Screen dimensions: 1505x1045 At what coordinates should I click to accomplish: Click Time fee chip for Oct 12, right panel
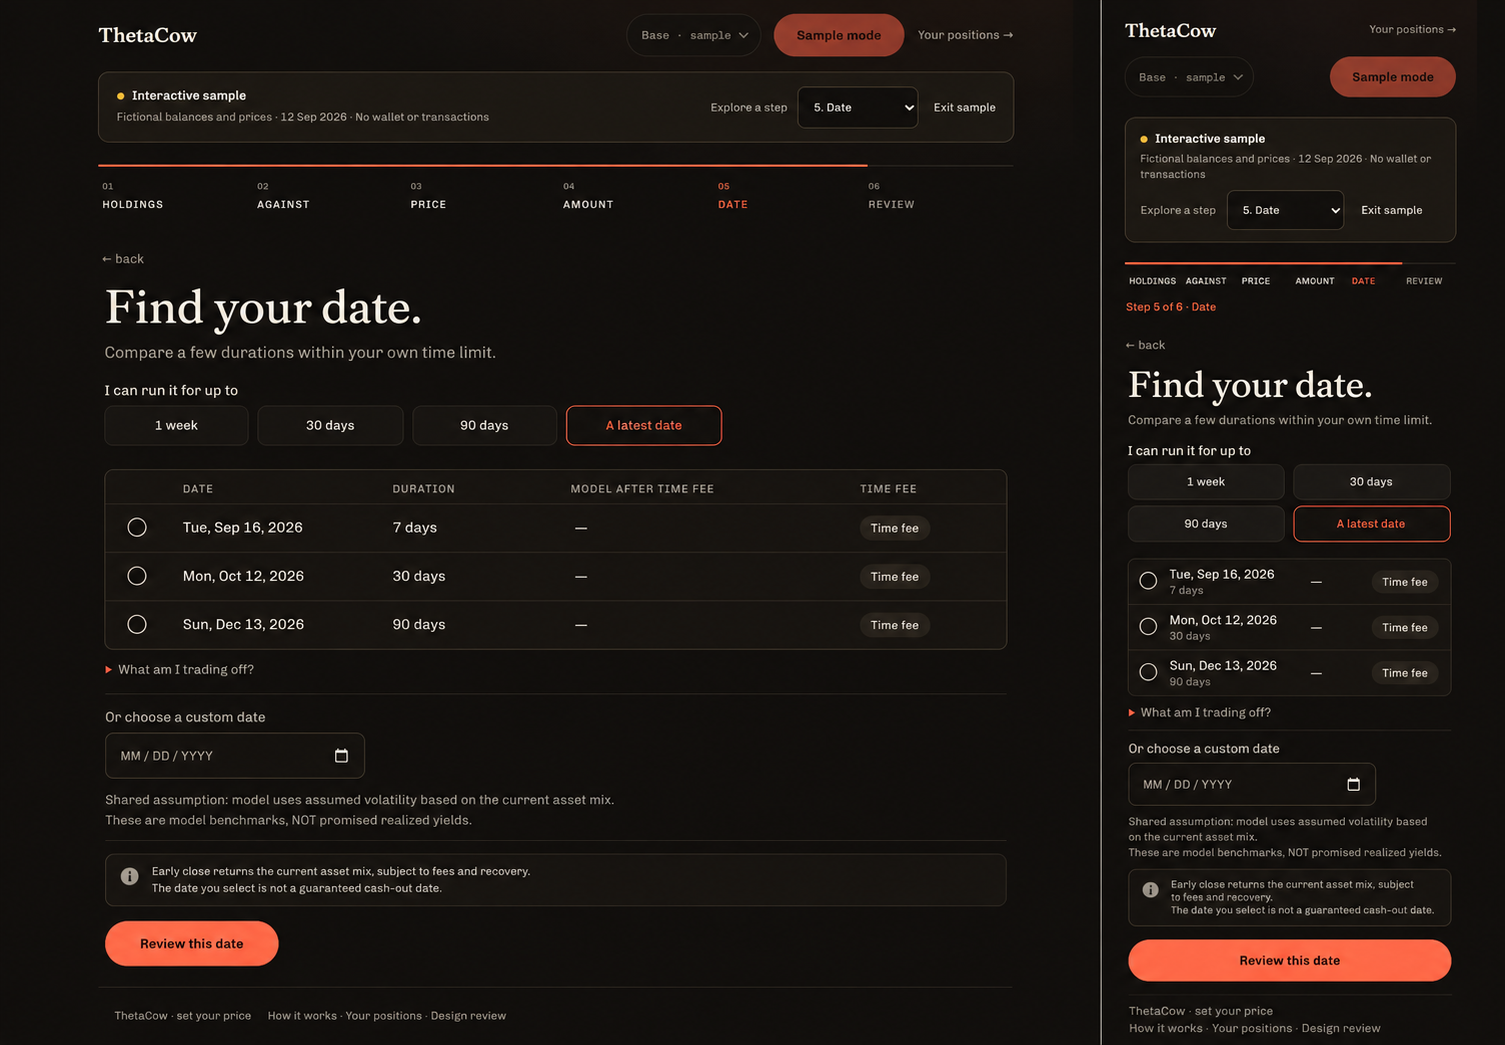[x=1405, y=628]
